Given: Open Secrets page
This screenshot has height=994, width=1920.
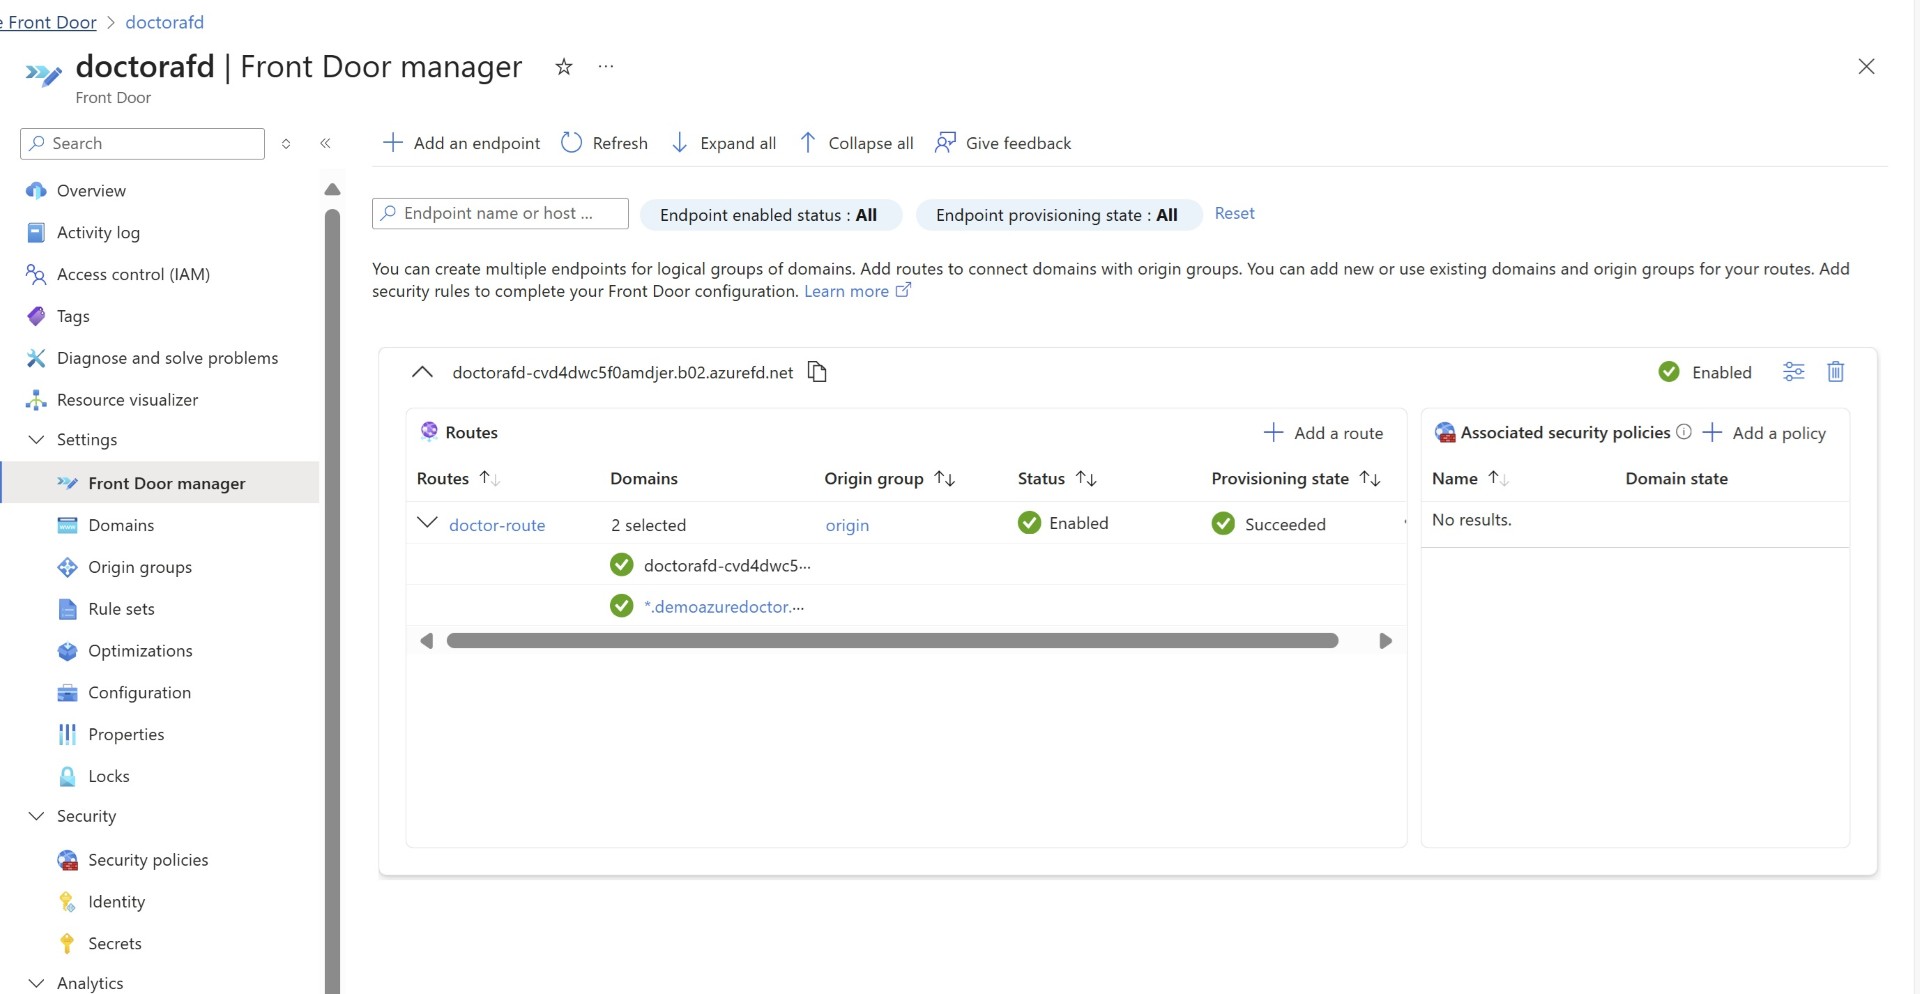Looking at the screenshot, I should [114, 944].
